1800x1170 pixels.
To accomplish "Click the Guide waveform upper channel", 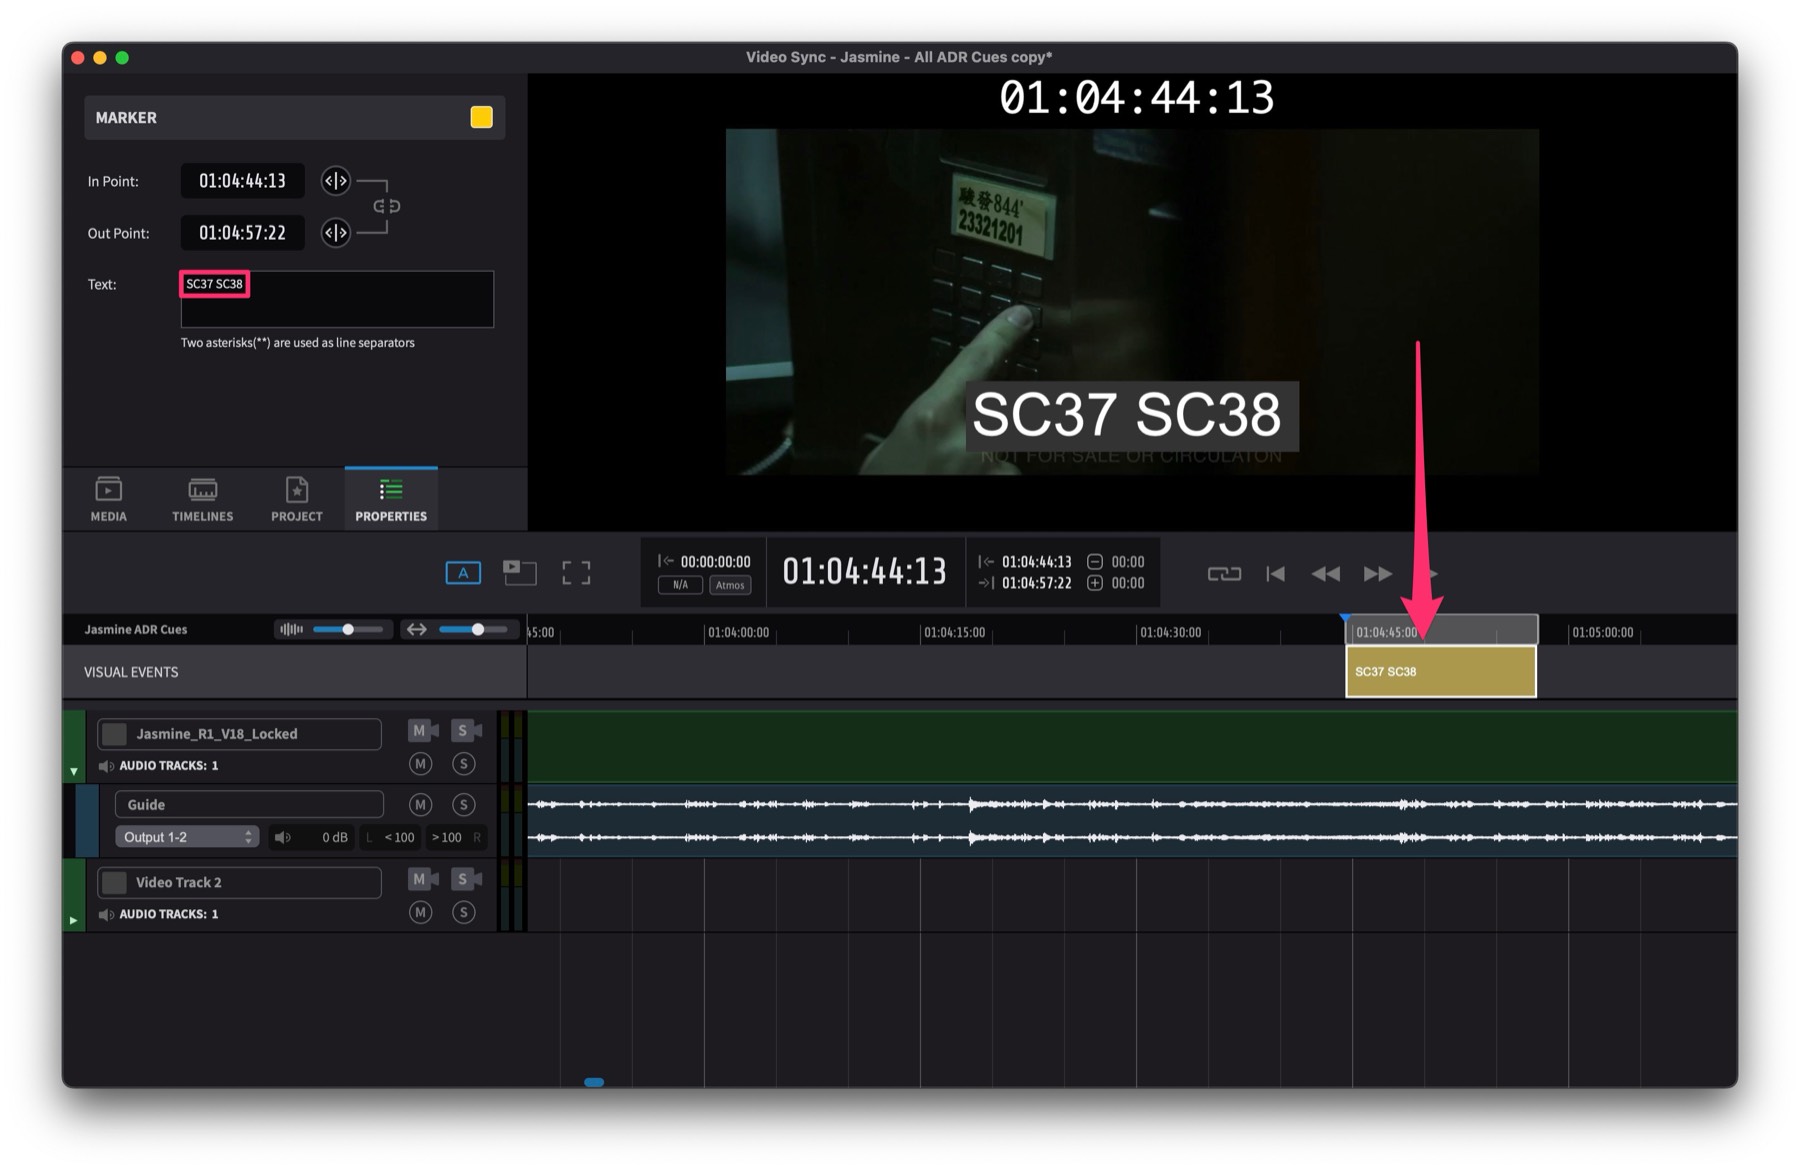I will [1132, 804].
